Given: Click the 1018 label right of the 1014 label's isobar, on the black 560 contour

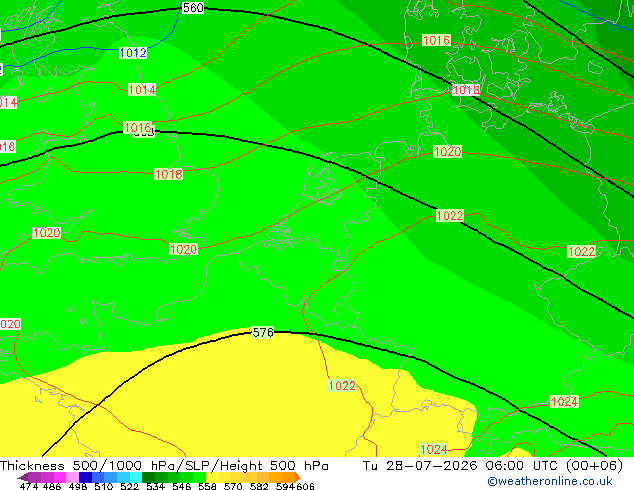Looking at the screenshot, I should click(466, 89).
